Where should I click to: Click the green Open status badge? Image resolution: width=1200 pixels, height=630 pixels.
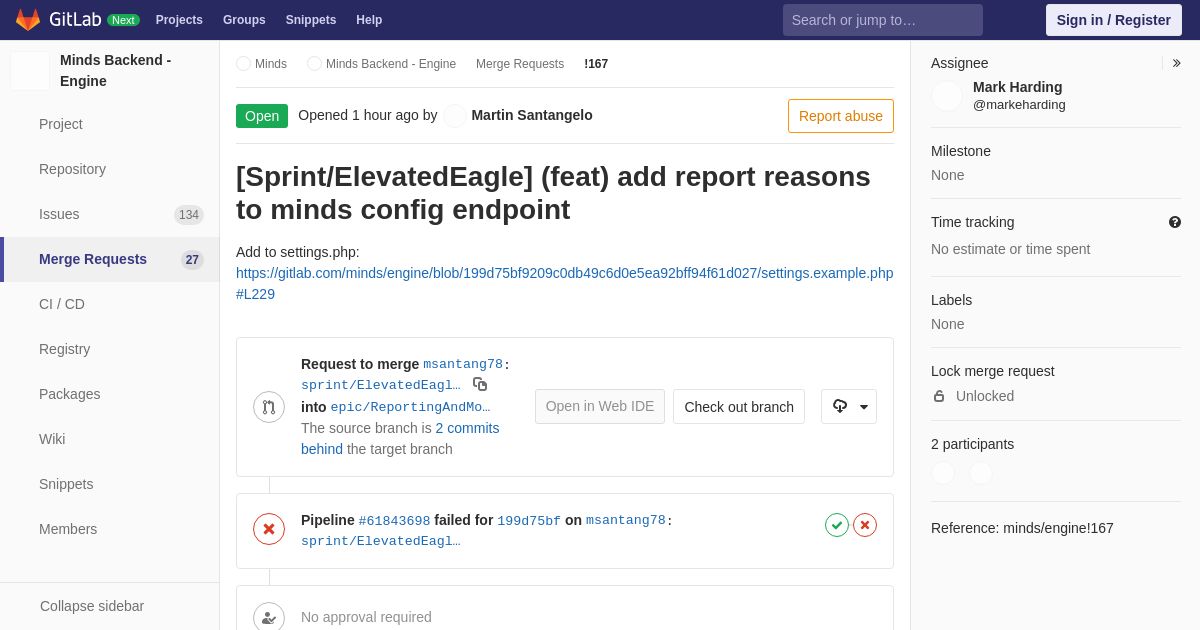[x=262, y=116]
